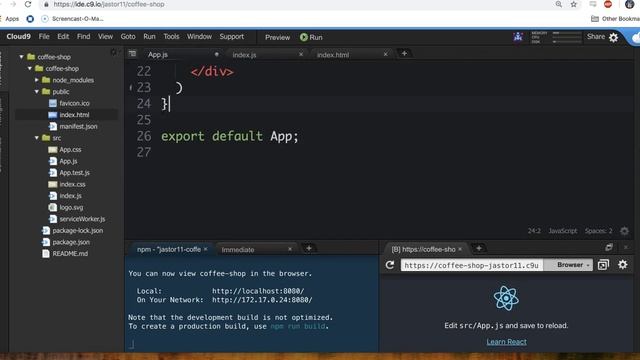Open Cloud9 preferences gear icon
The height and width of the screenshot is (360, 640).
click(613, 38)
